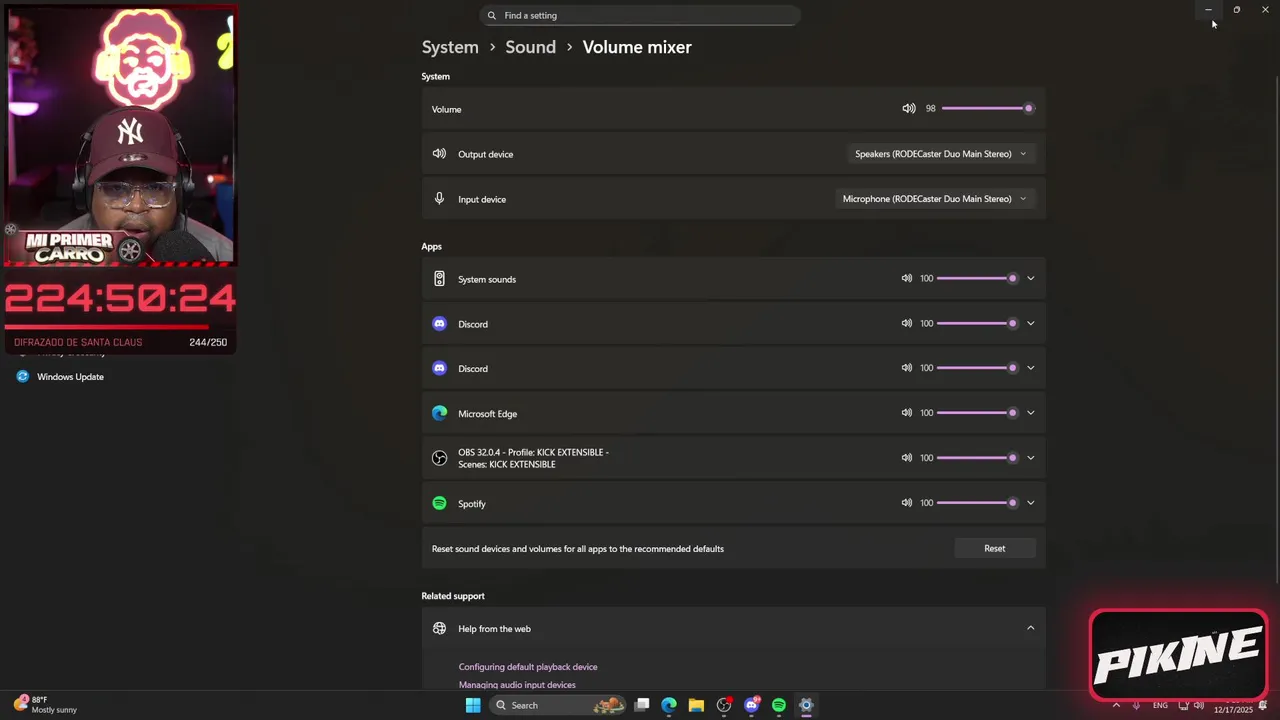
Task: Click the Help from the web globe icon
Action: (x=439, y=628)
